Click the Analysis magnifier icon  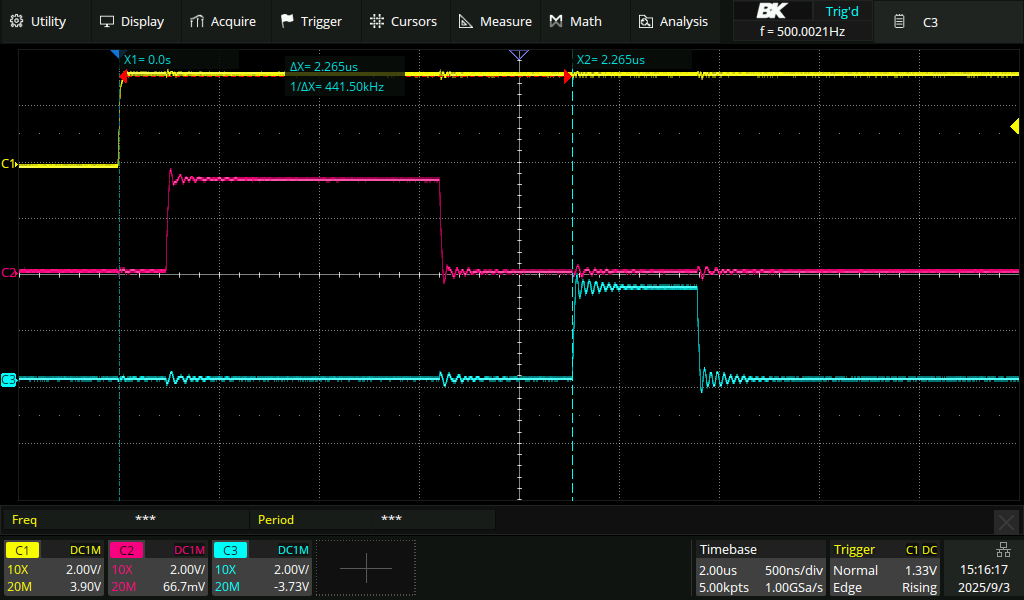pos(645,22)
